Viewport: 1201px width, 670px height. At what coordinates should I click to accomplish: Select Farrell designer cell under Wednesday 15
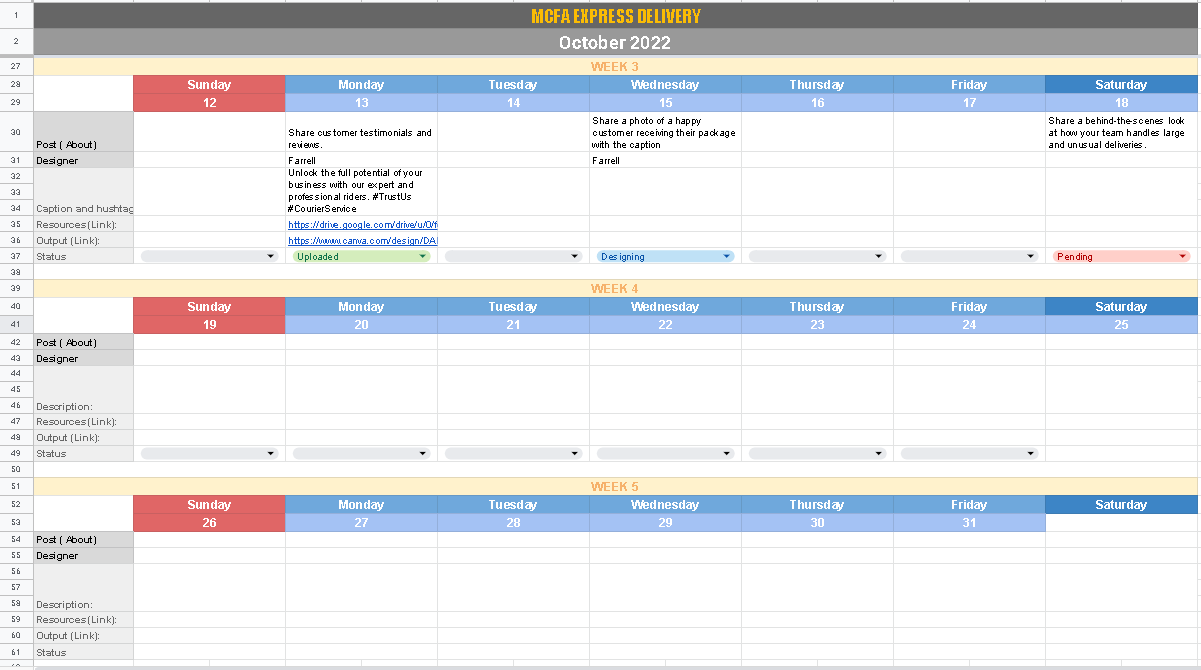[x=665, y=160]
